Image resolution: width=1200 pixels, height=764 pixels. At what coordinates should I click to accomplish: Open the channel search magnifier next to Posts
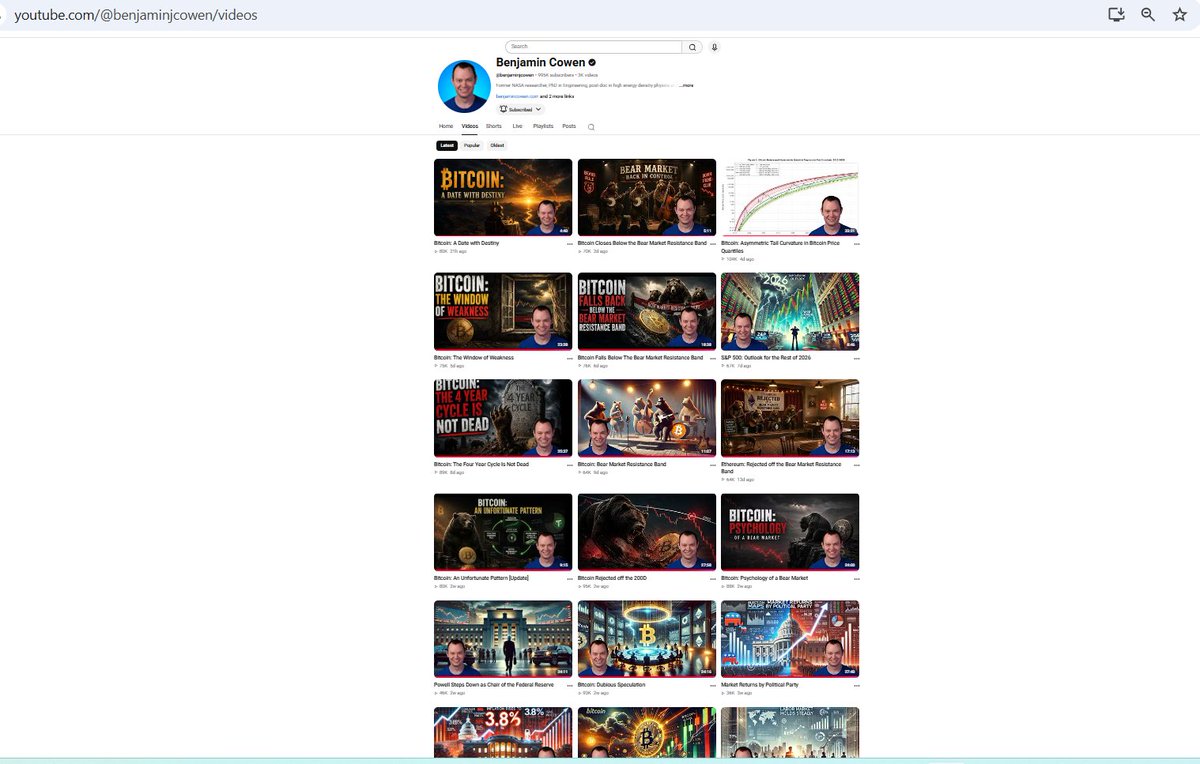[591, 127]
